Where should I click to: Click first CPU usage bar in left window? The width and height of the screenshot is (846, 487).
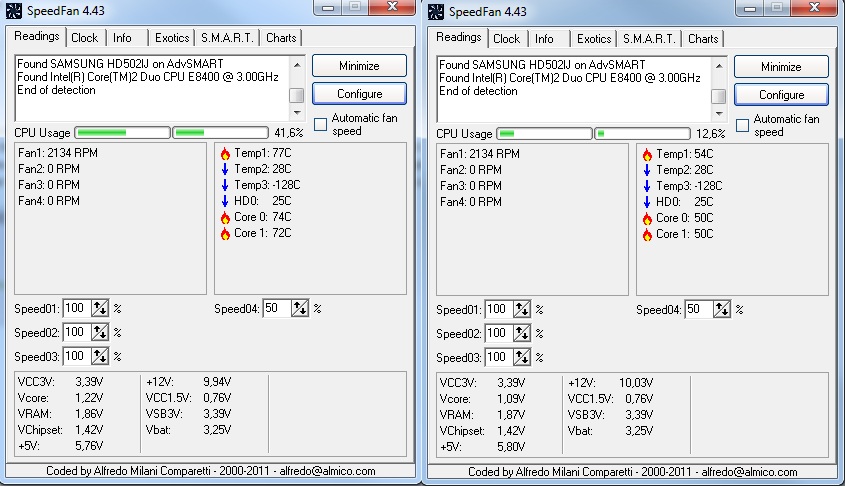122,133
